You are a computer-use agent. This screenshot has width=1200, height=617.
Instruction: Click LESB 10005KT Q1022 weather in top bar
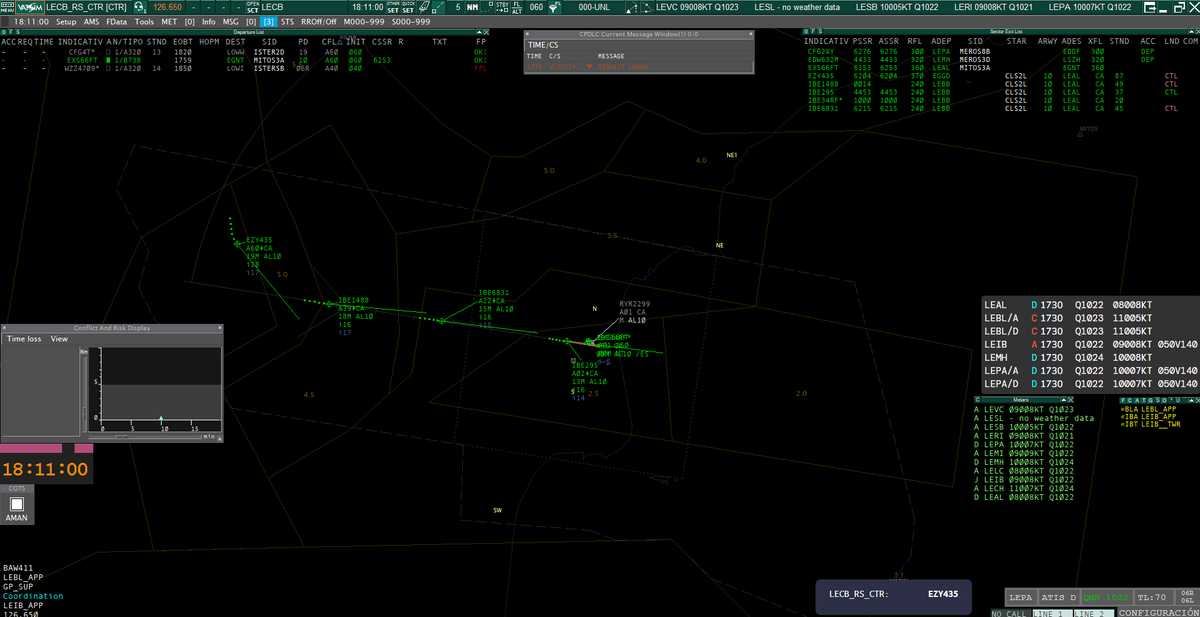[899, 7]
